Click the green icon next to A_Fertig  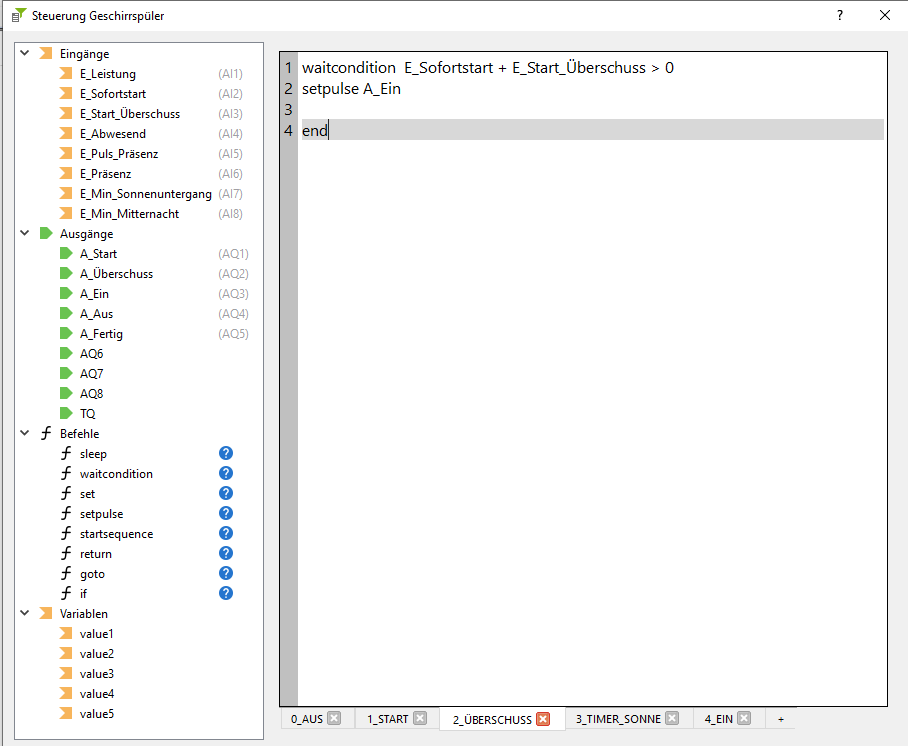[x=66, y=334]
